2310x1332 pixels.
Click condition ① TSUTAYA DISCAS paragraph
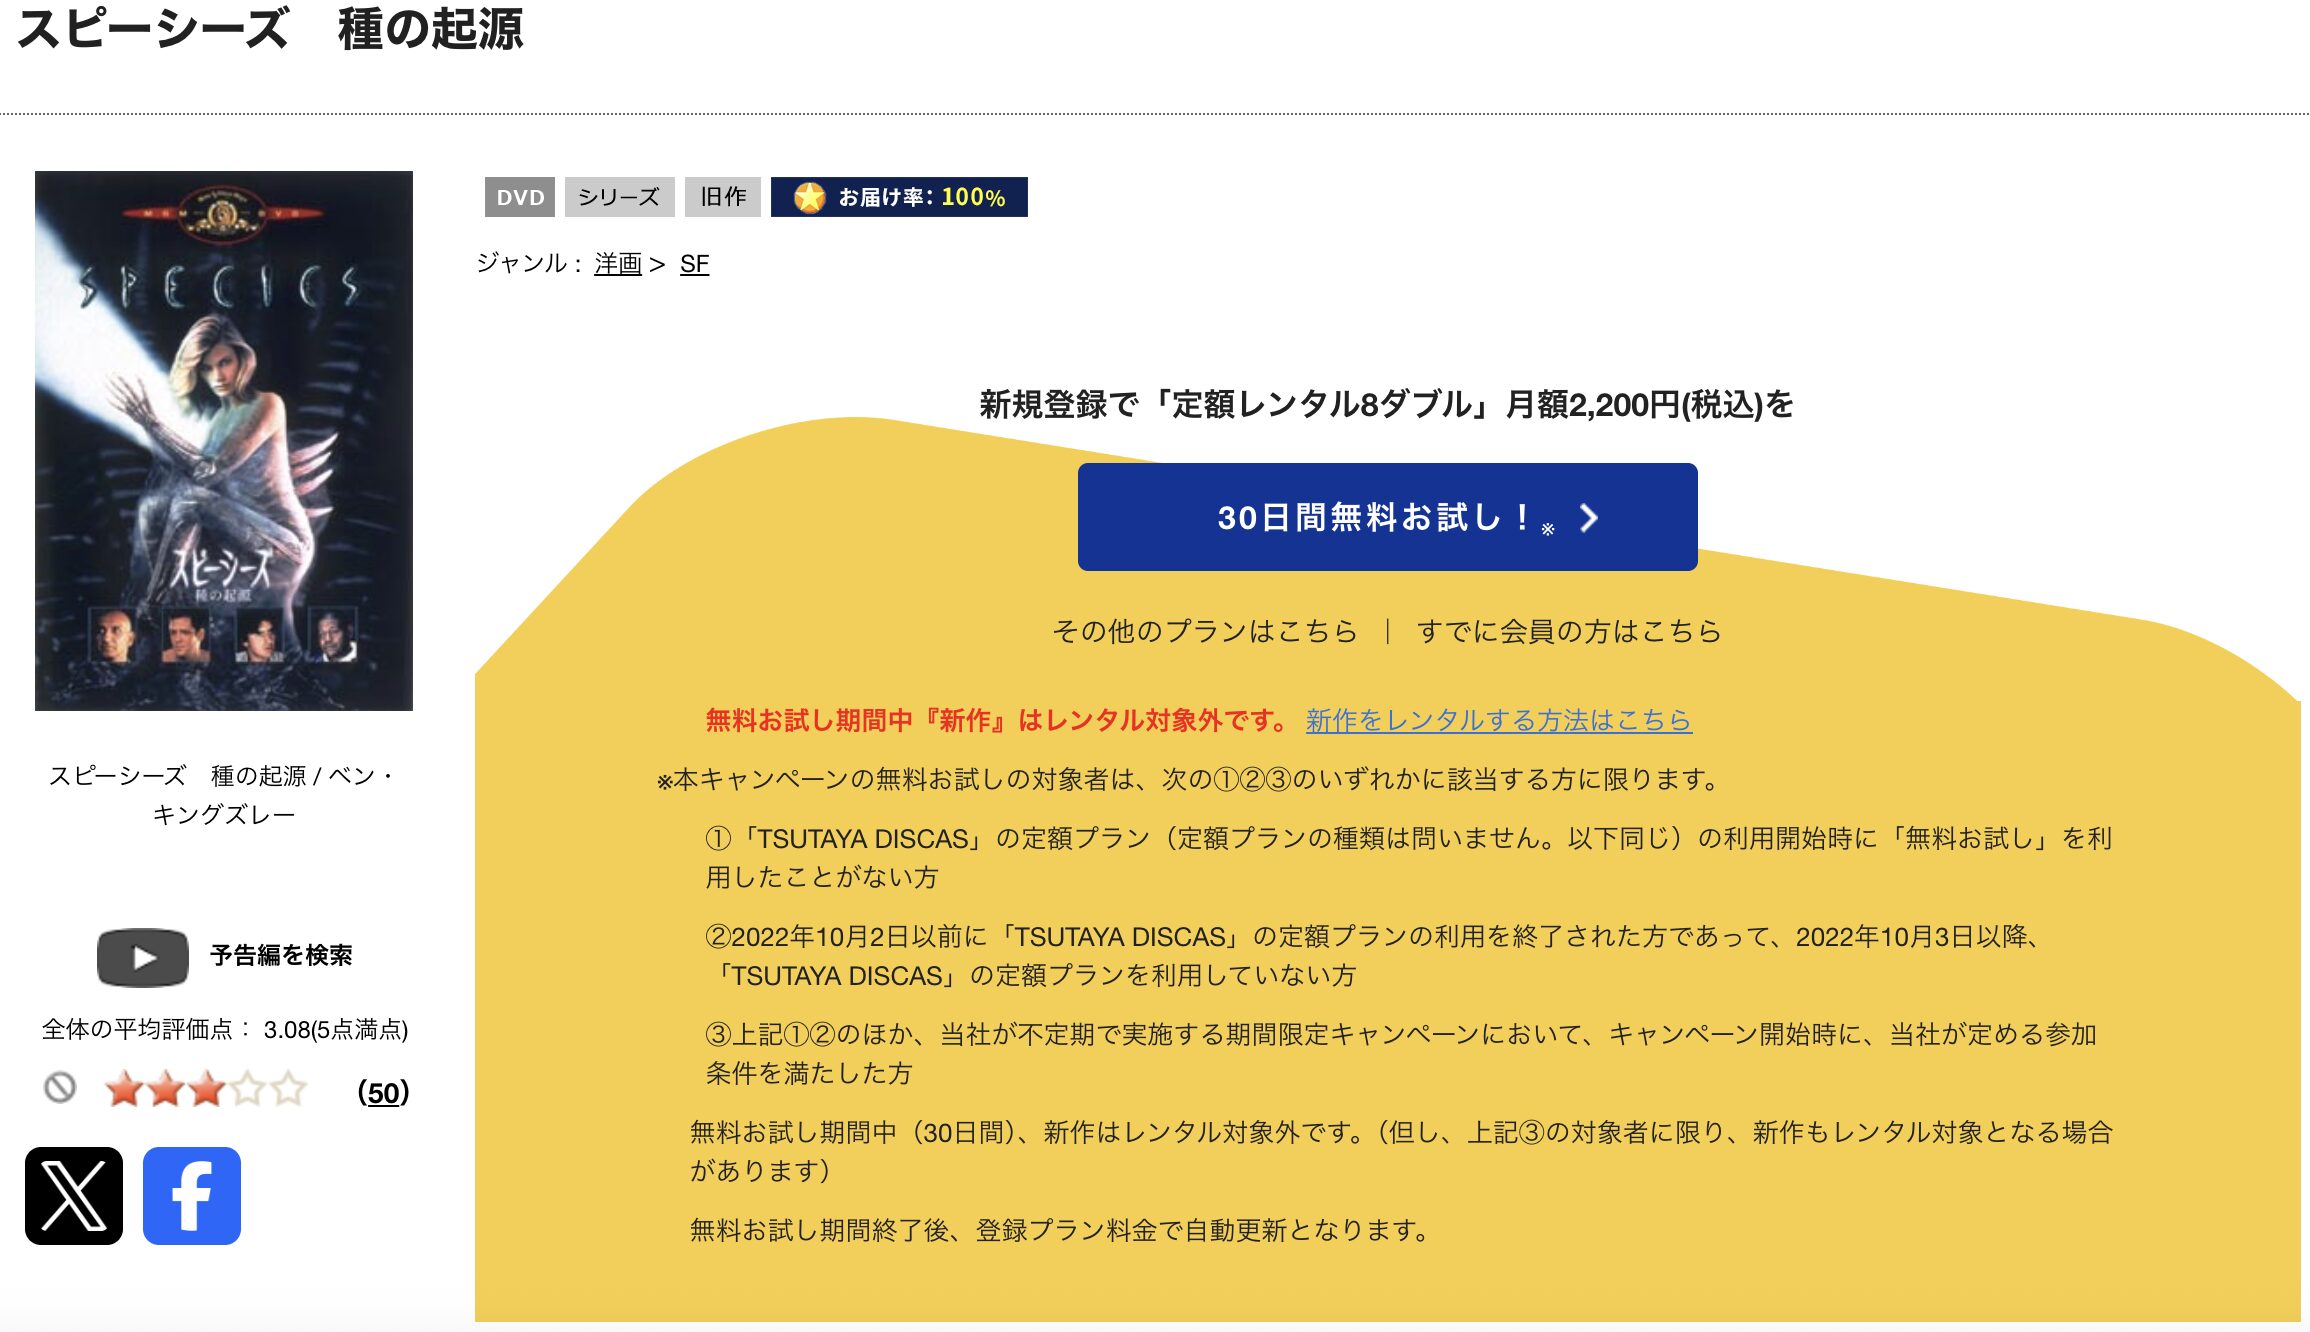1408,857
